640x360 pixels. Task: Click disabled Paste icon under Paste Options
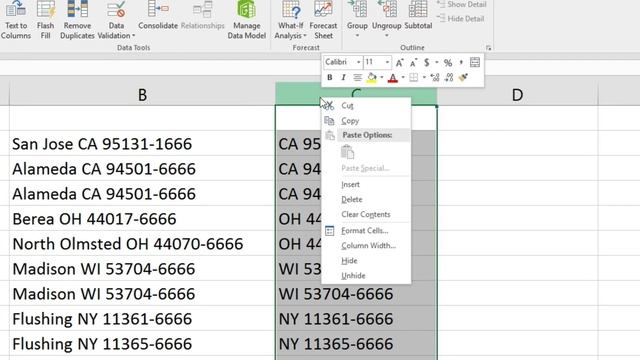point(347,152)
